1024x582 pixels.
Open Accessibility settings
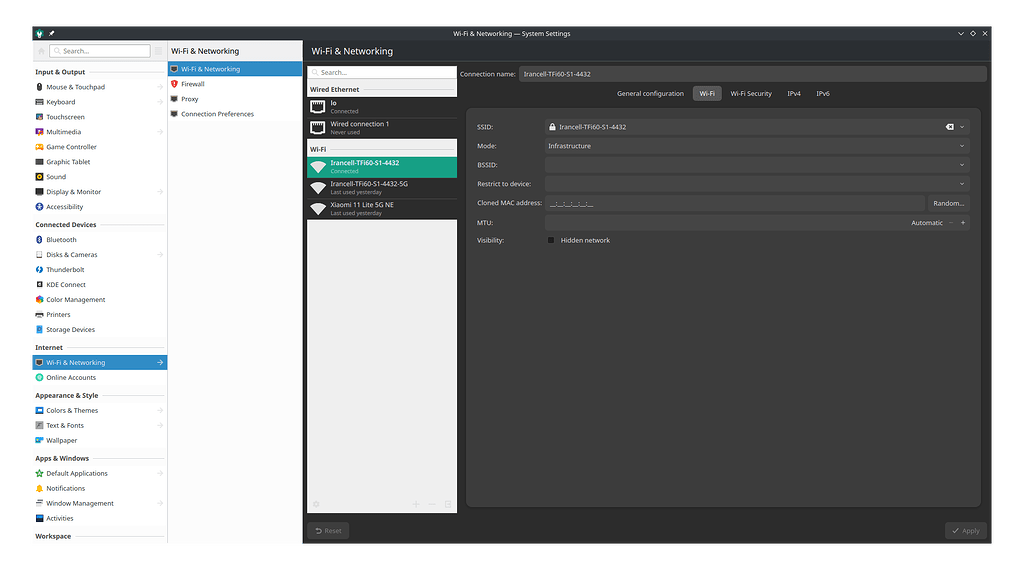[x=99, y=207]
